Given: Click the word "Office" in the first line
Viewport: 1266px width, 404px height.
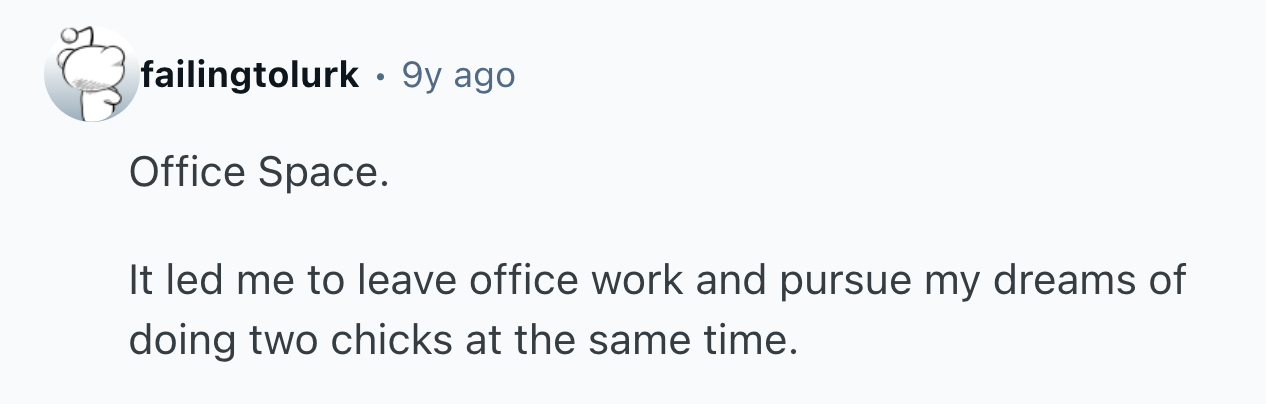Looking at the screenshot, I should 187,174.
